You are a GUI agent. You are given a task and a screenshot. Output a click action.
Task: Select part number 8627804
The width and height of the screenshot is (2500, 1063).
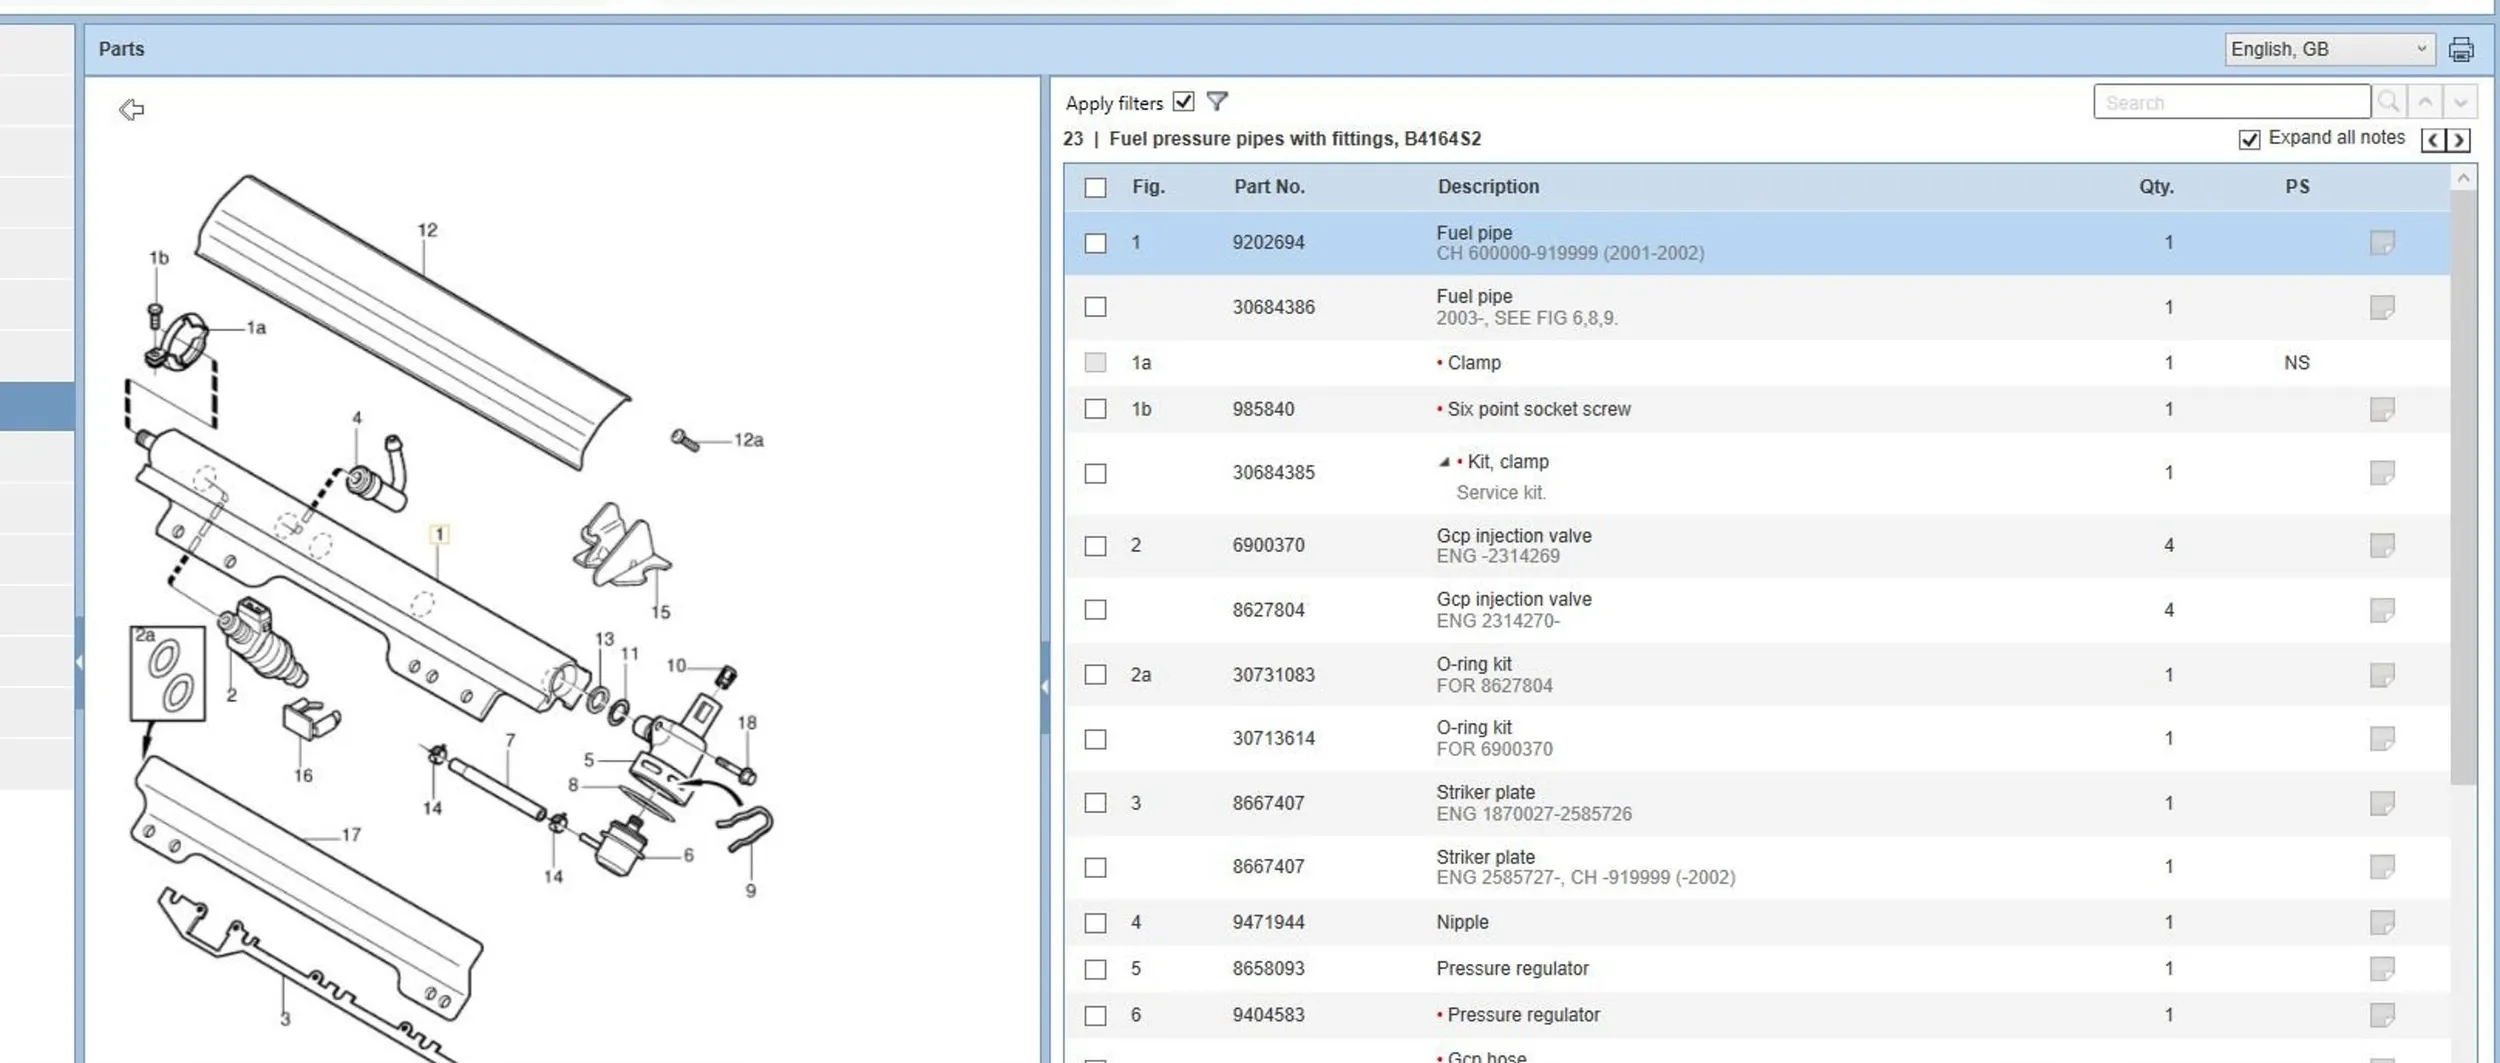(1268, 610)
